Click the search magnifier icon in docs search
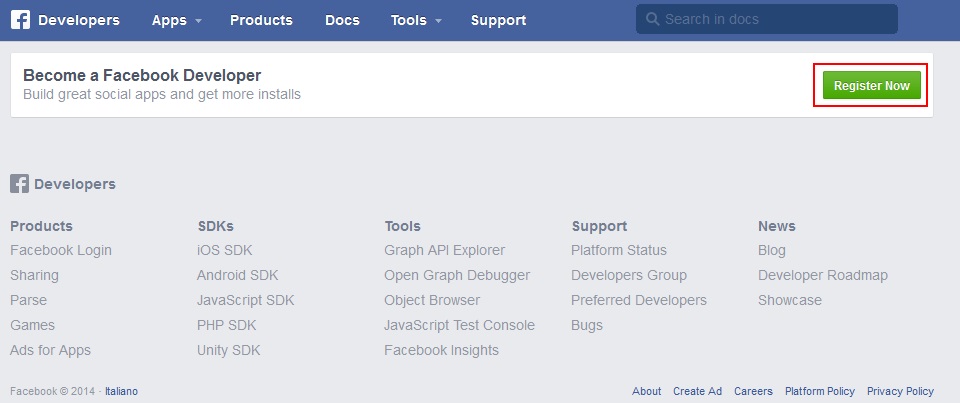 pos(652,20)
